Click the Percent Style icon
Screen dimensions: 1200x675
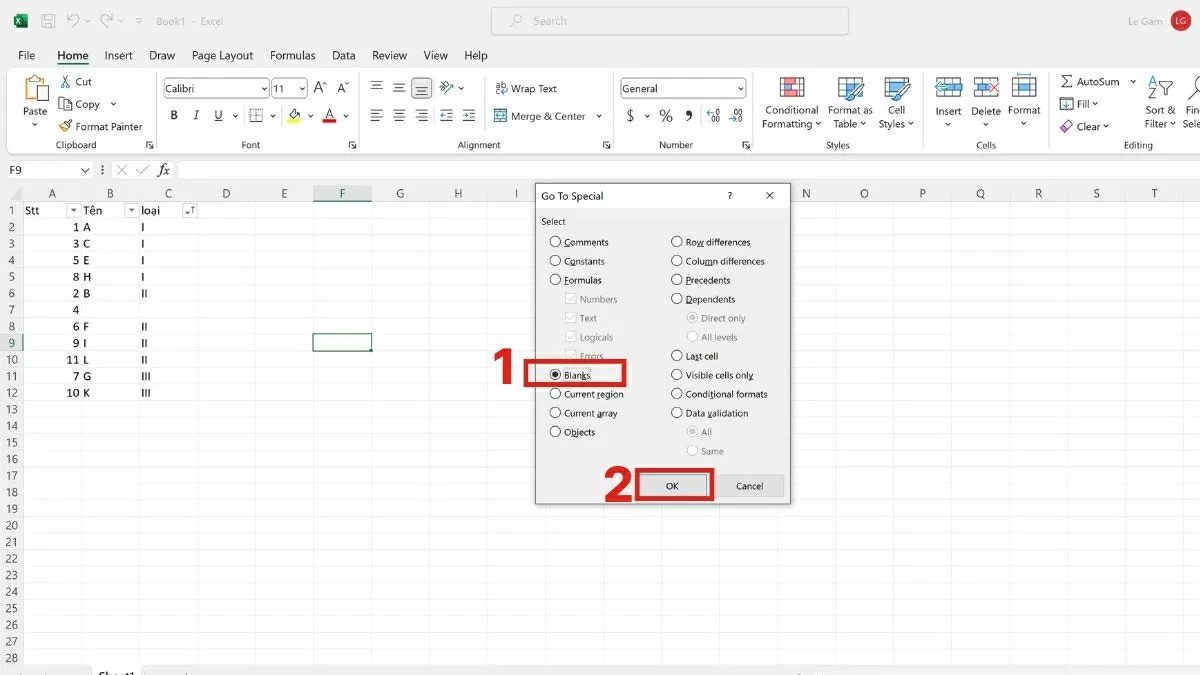[666, 116]
